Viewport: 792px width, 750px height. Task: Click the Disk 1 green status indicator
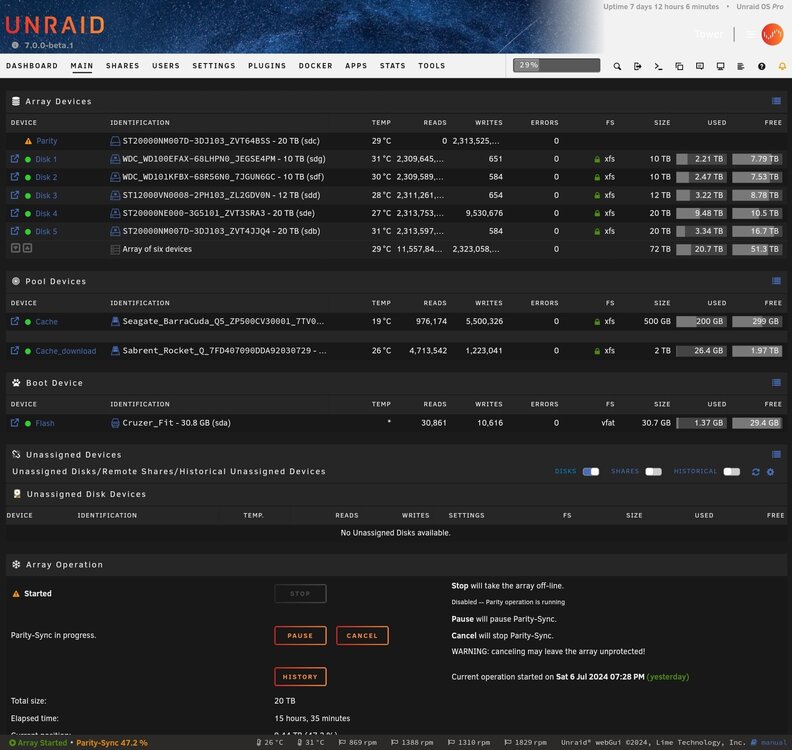coord(28,159)
